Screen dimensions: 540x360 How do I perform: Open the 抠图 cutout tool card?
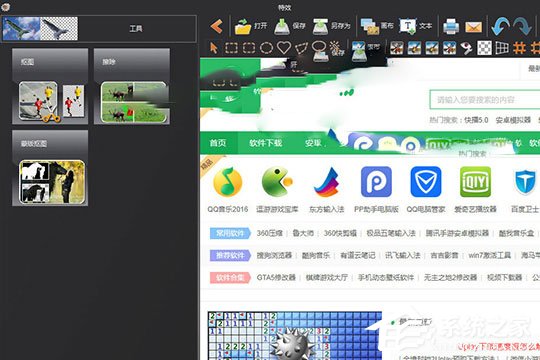(50, 86)
